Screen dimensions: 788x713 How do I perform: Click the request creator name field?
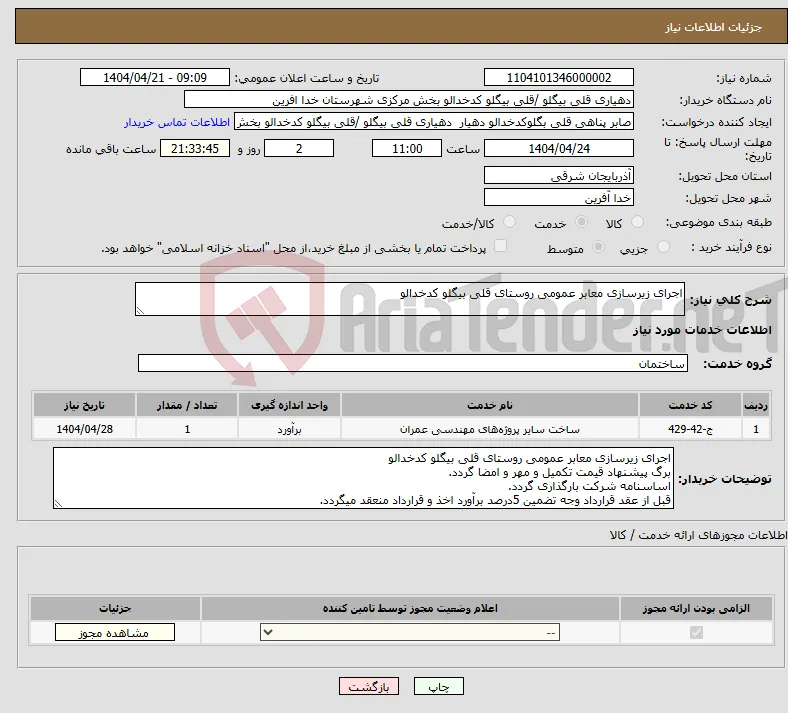tap(434, 122)
